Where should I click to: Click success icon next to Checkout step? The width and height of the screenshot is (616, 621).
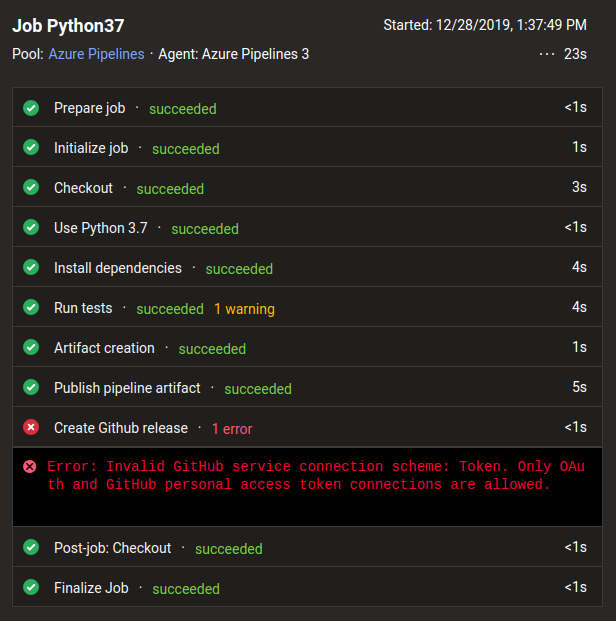[31, 187]
